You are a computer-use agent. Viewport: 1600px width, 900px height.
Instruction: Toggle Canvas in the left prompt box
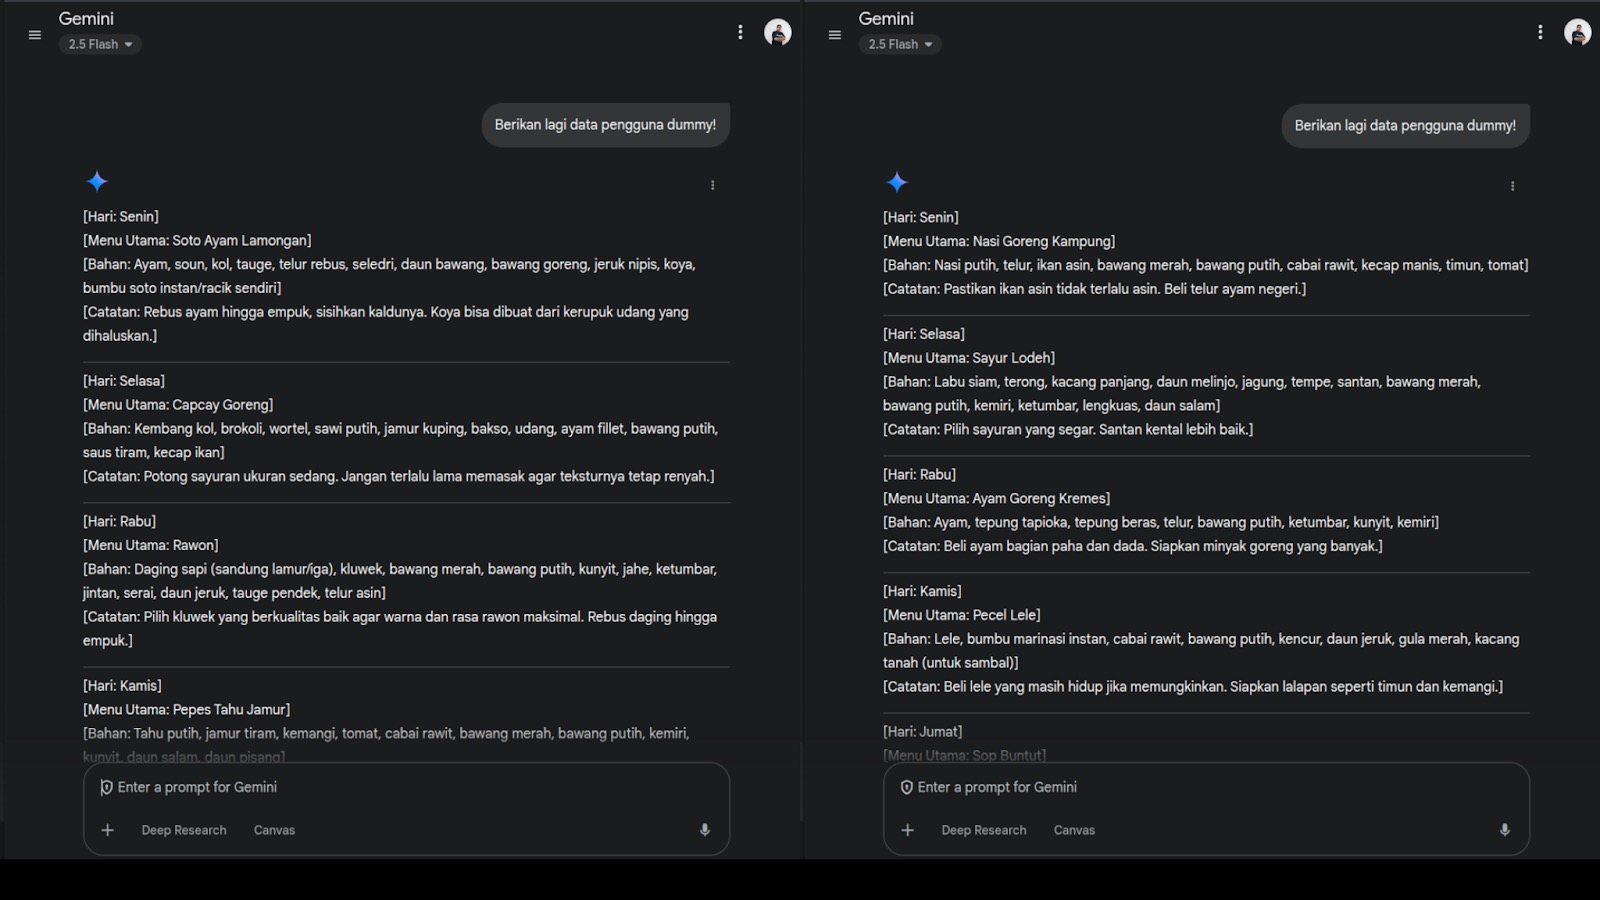pyautogui.click(x=274, y=830)
